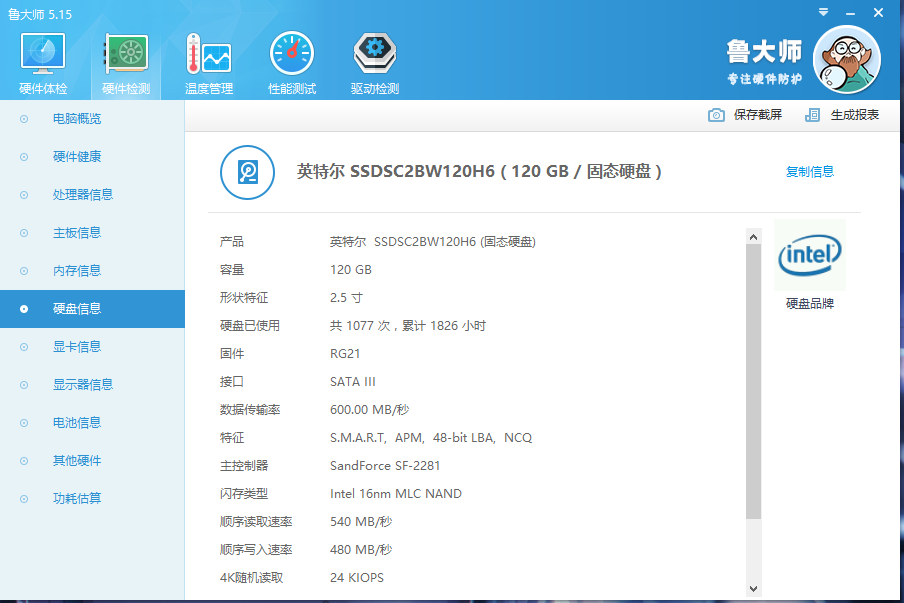Click the interface value SATA III

tap(352, 382)
